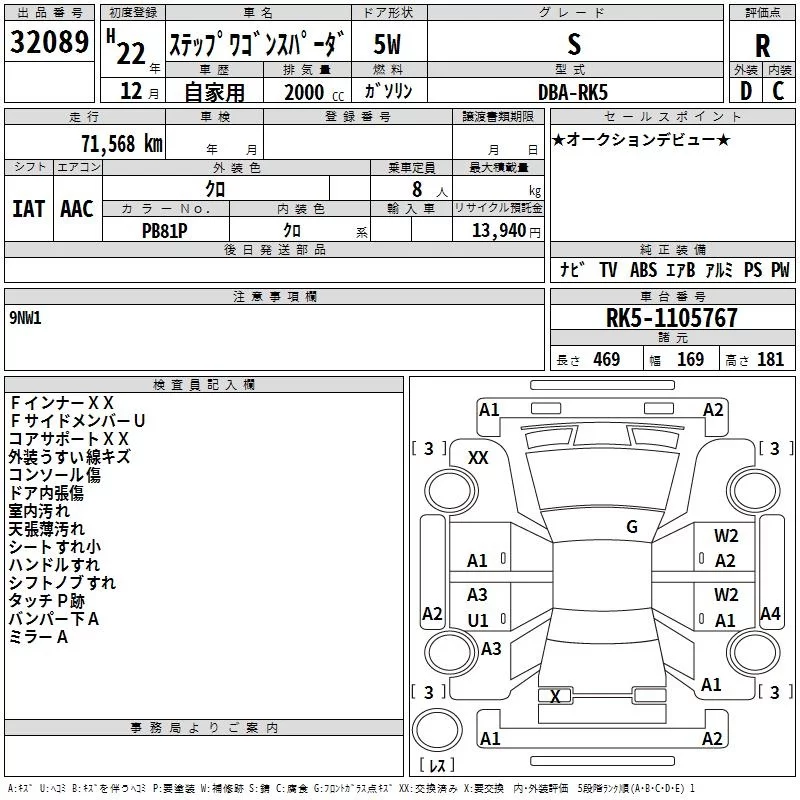The height and width of the screenshot is (800, 800).
Task: Click the XX mark on the car diagram
Action: 478,457
